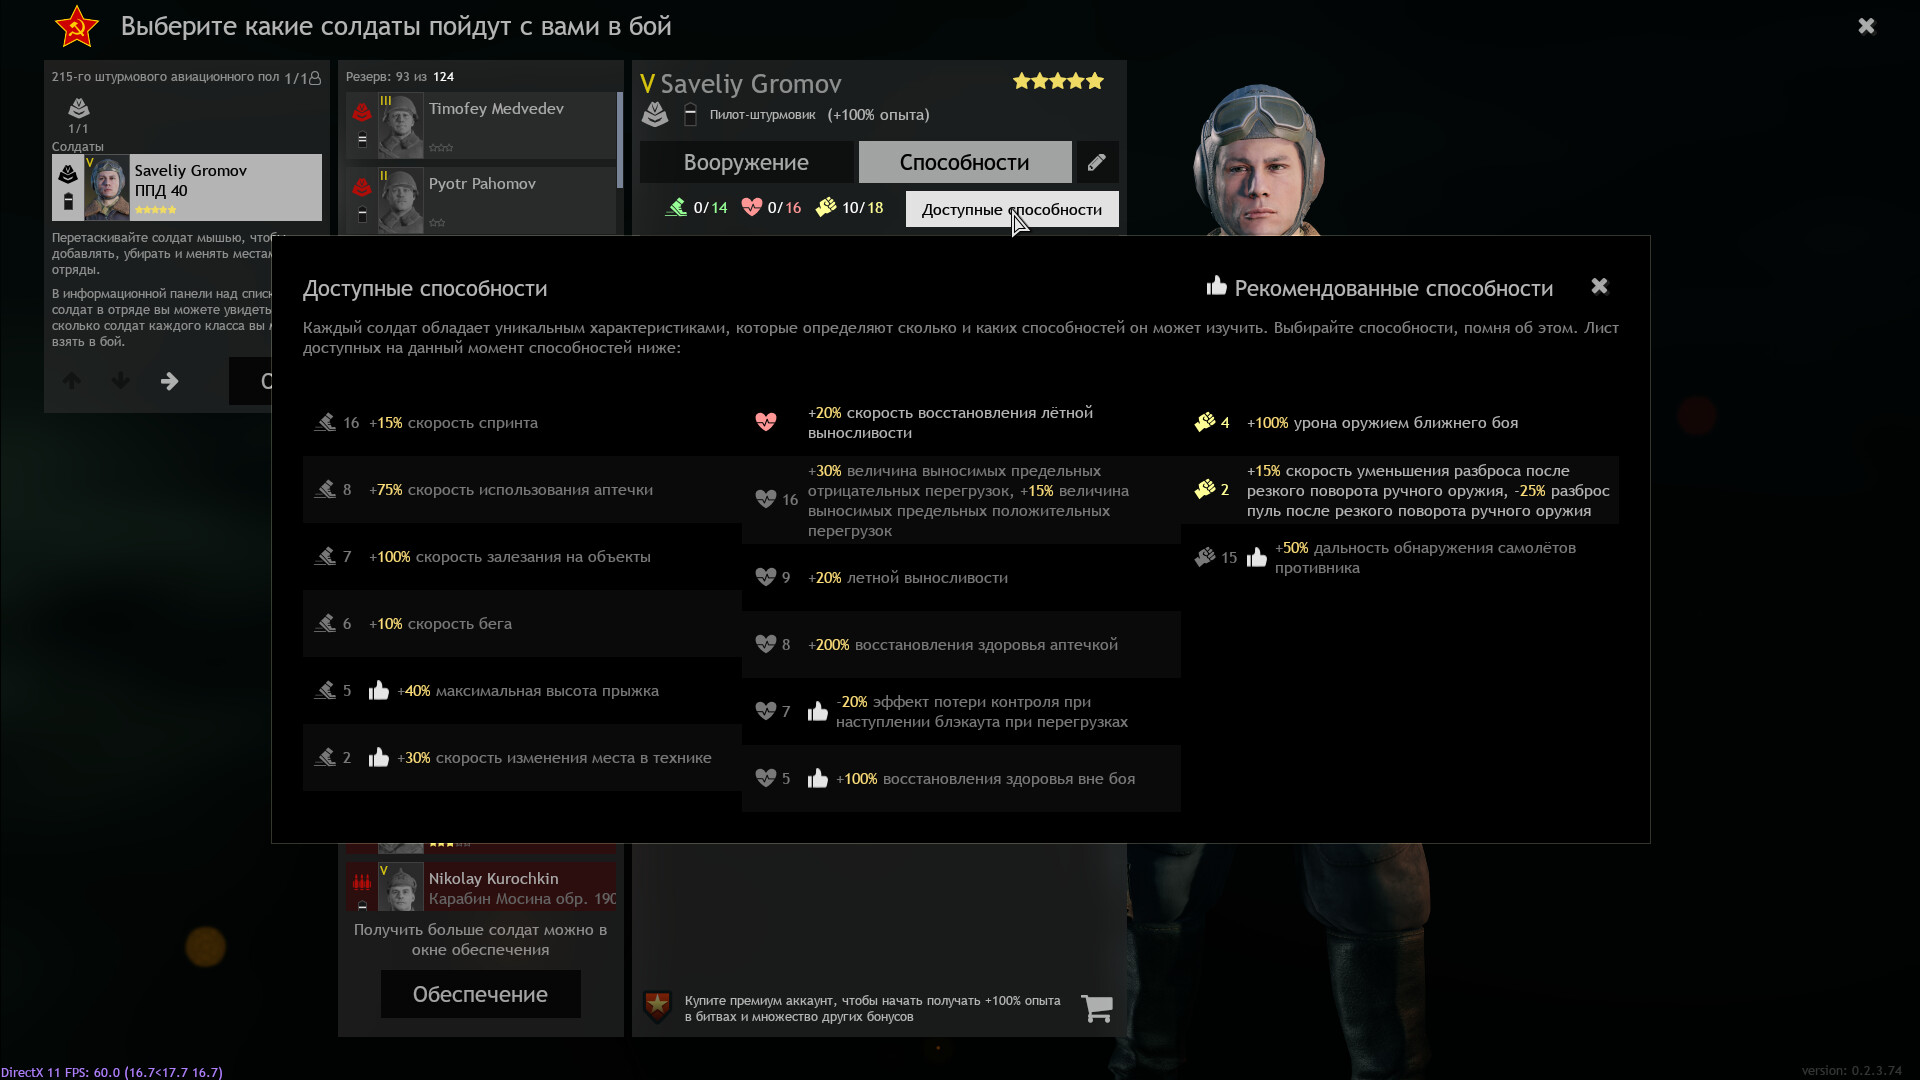Pick Timofey Medvedev from reserve list
The width and height of the screenshot is (1920, 1080).
481,125
